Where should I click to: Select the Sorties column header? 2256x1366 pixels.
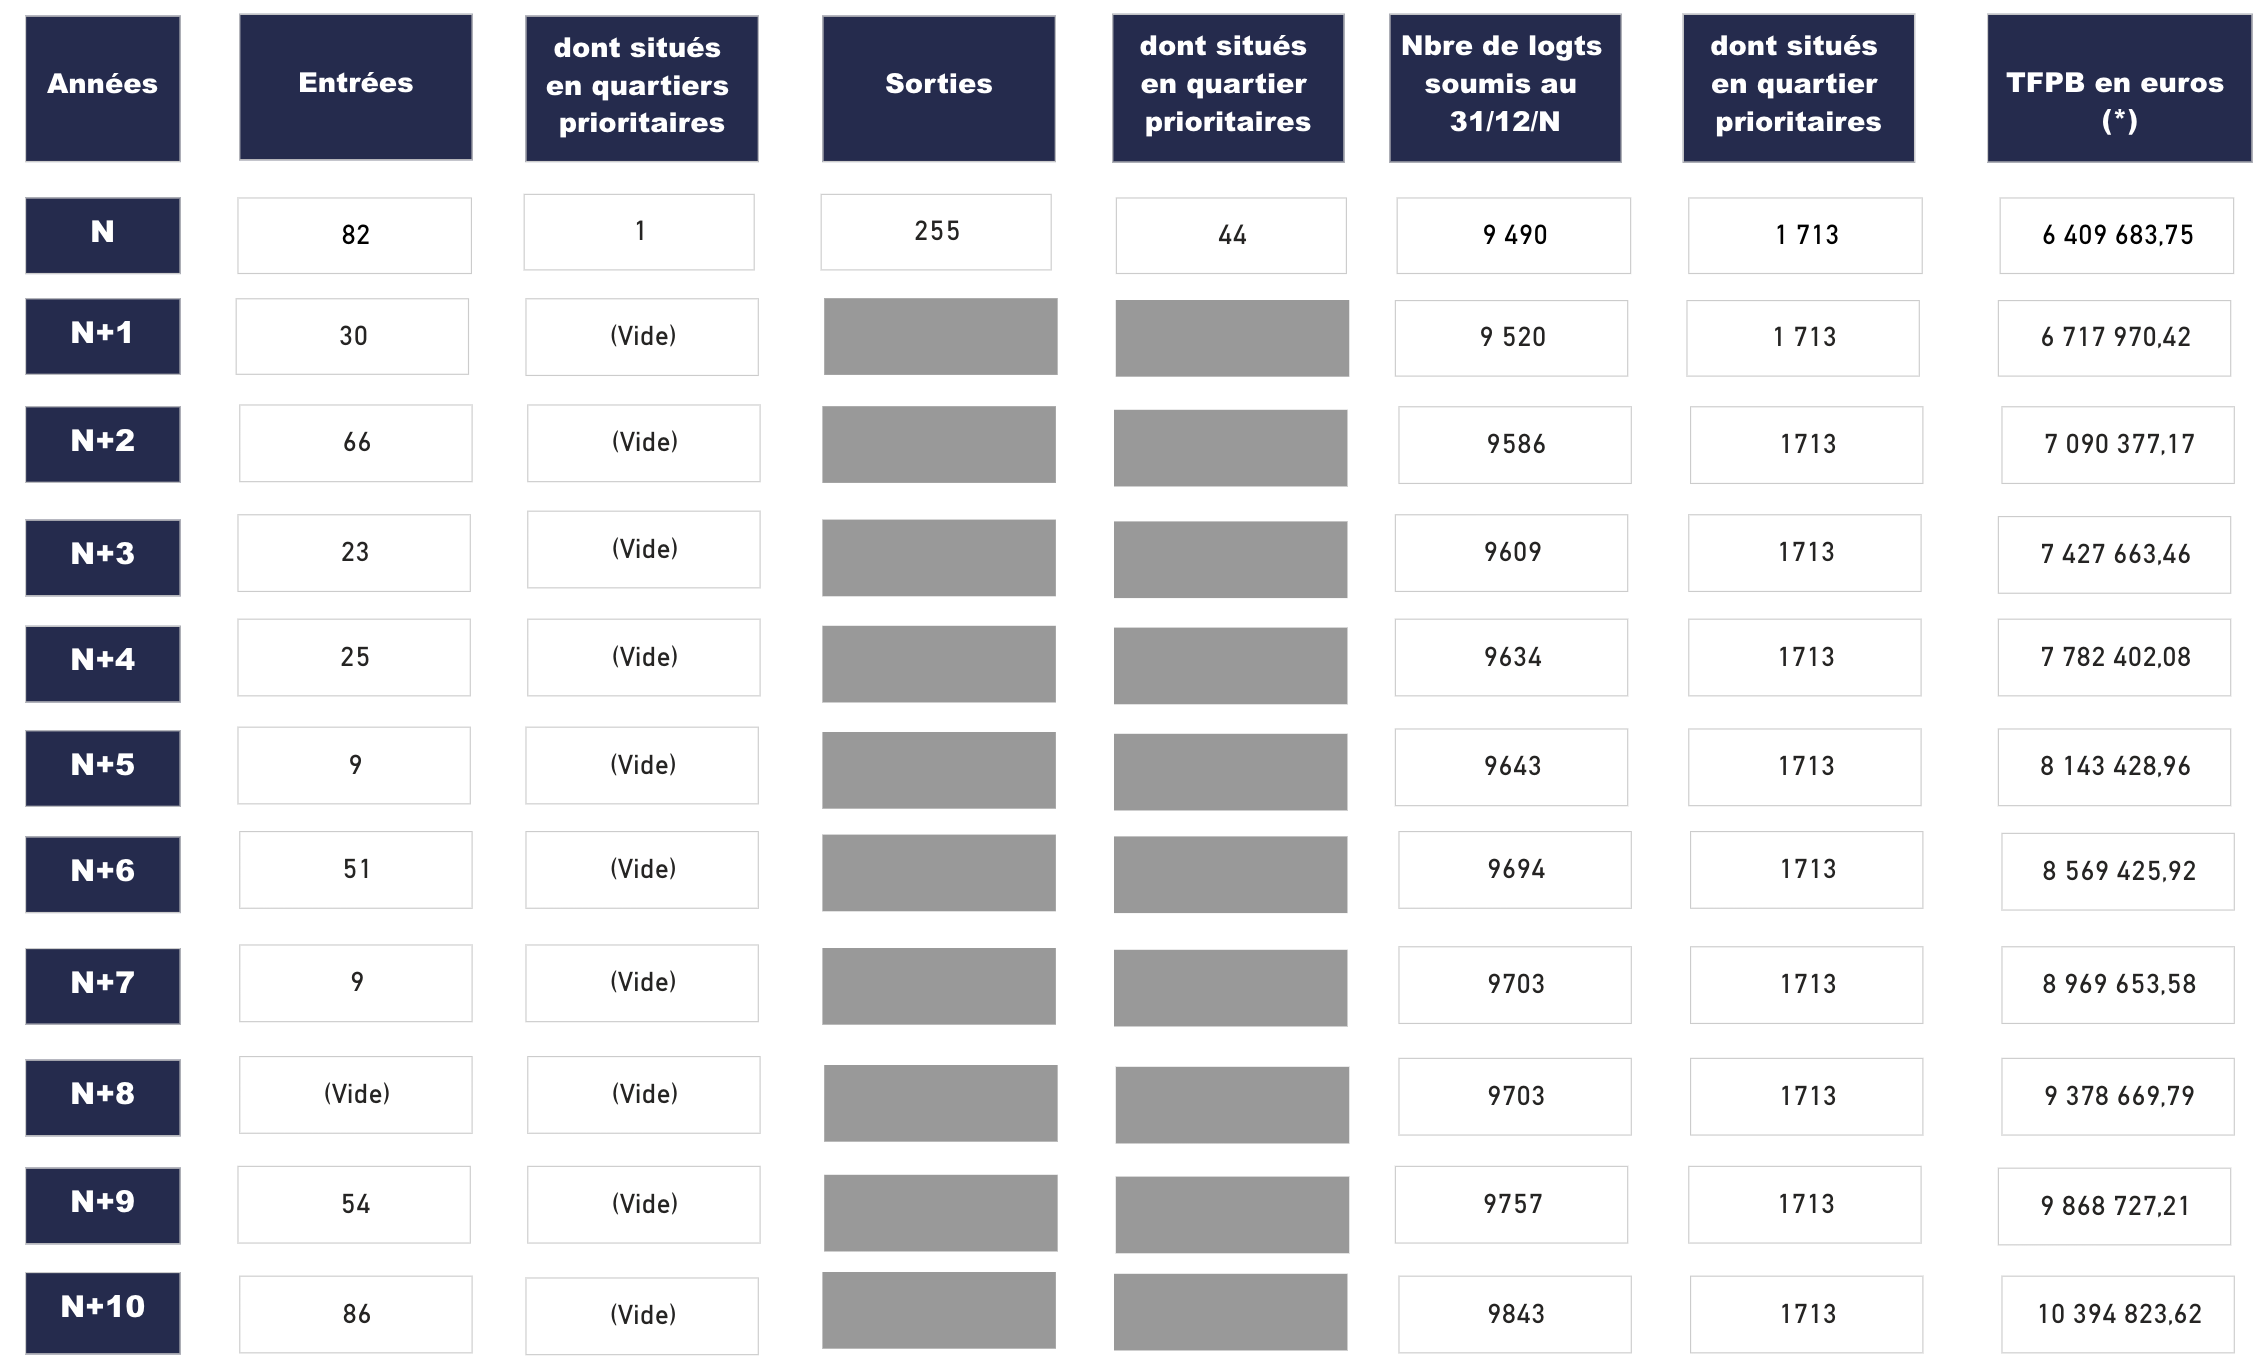pos(938,88)
